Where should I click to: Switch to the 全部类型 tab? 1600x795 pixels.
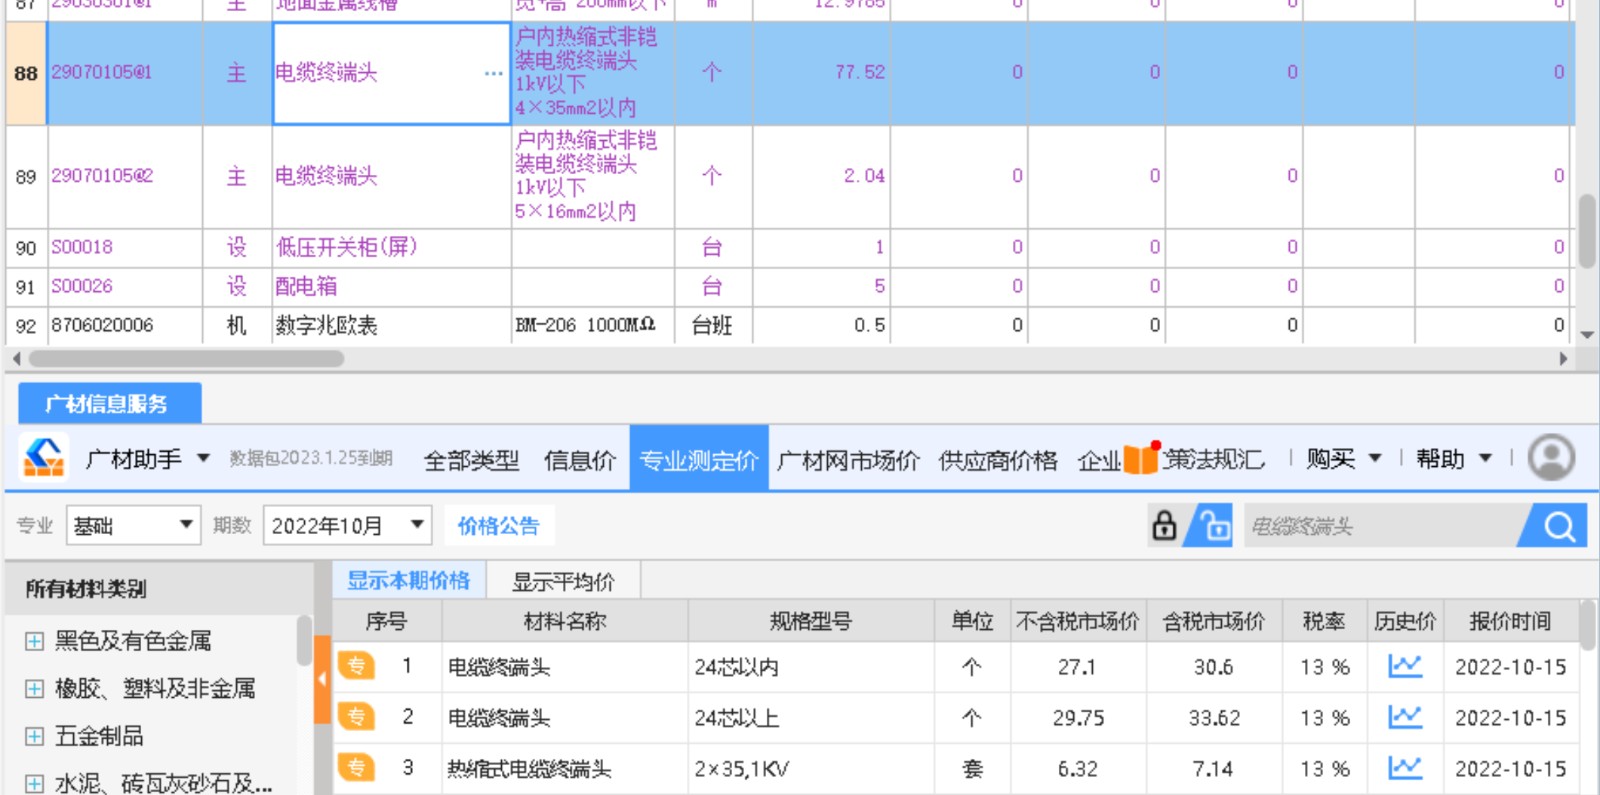coord(471,460)
